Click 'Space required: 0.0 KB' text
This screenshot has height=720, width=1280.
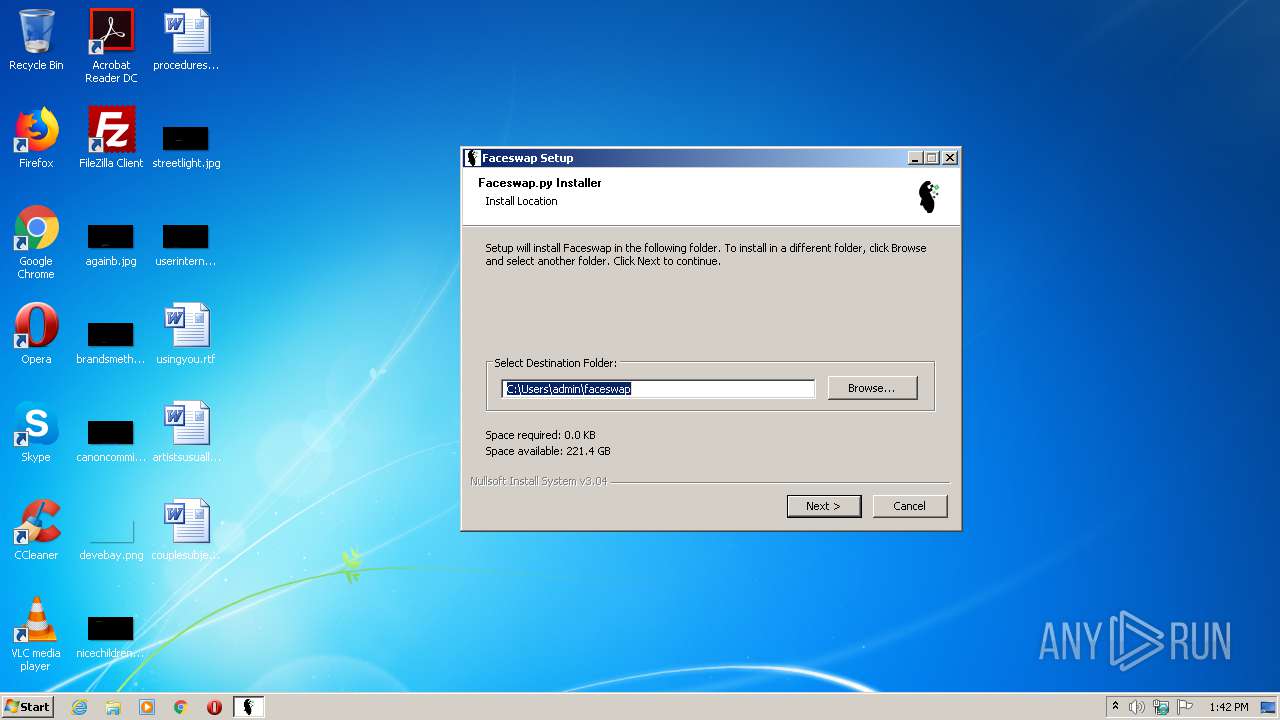tap(540, 435)
